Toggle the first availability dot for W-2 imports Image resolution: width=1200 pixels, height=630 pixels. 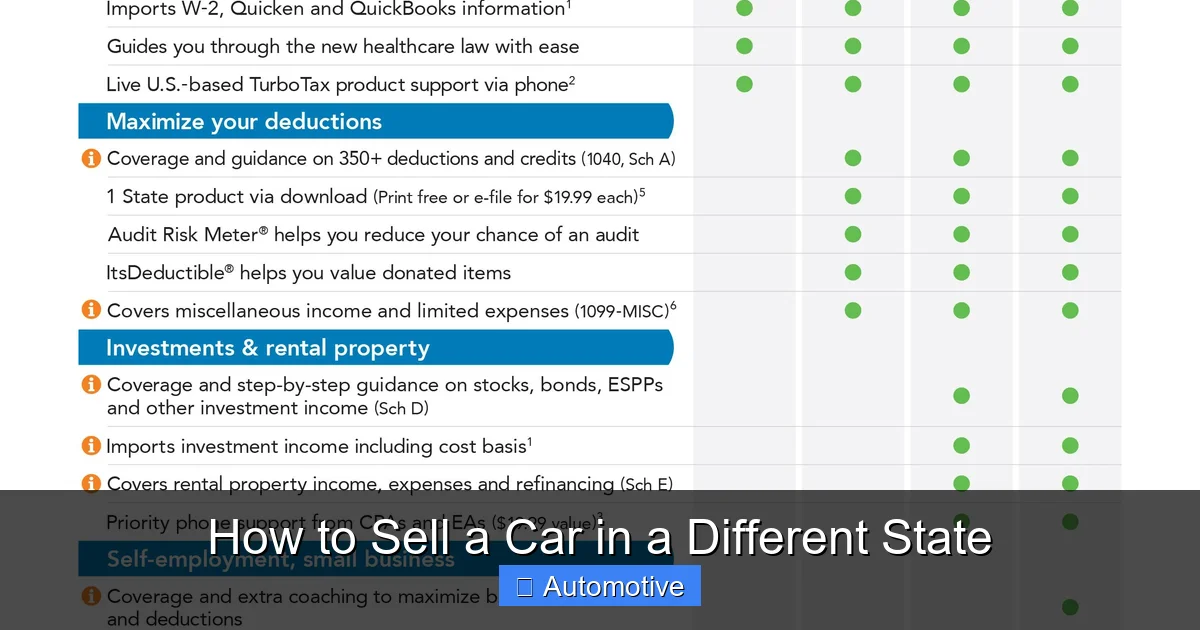pos(744,8)
